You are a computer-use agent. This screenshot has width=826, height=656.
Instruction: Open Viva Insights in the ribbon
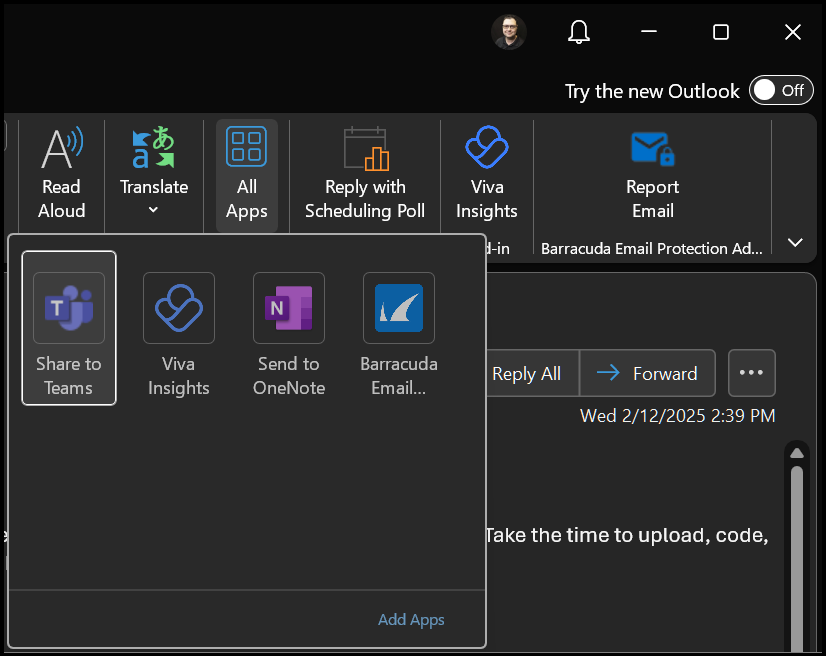coord(487,174)
